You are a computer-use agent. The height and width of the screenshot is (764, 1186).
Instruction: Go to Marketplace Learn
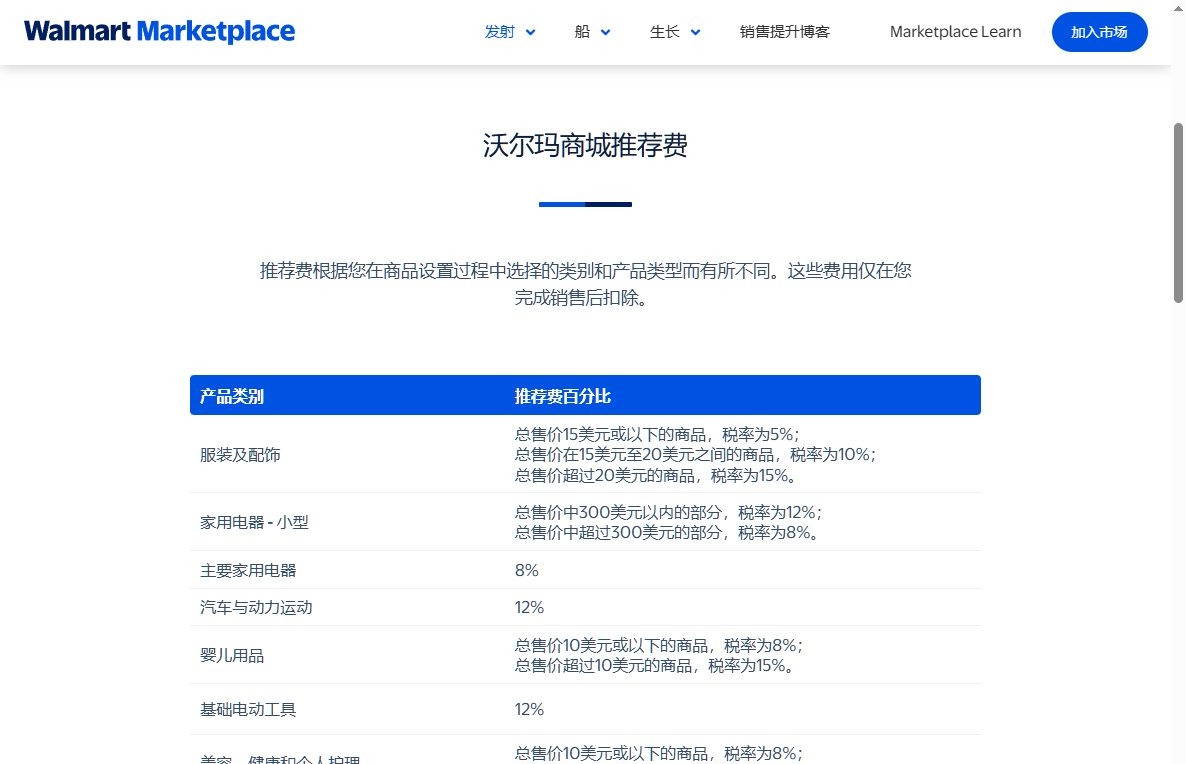coord(955,32)
